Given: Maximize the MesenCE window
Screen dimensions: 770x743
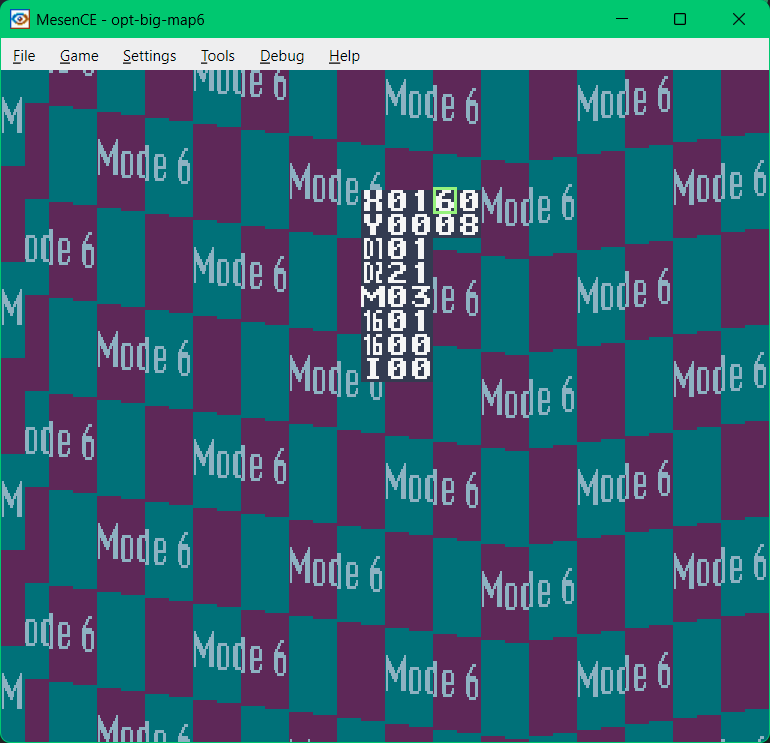Looking at the screenshot, I should 680,19.
